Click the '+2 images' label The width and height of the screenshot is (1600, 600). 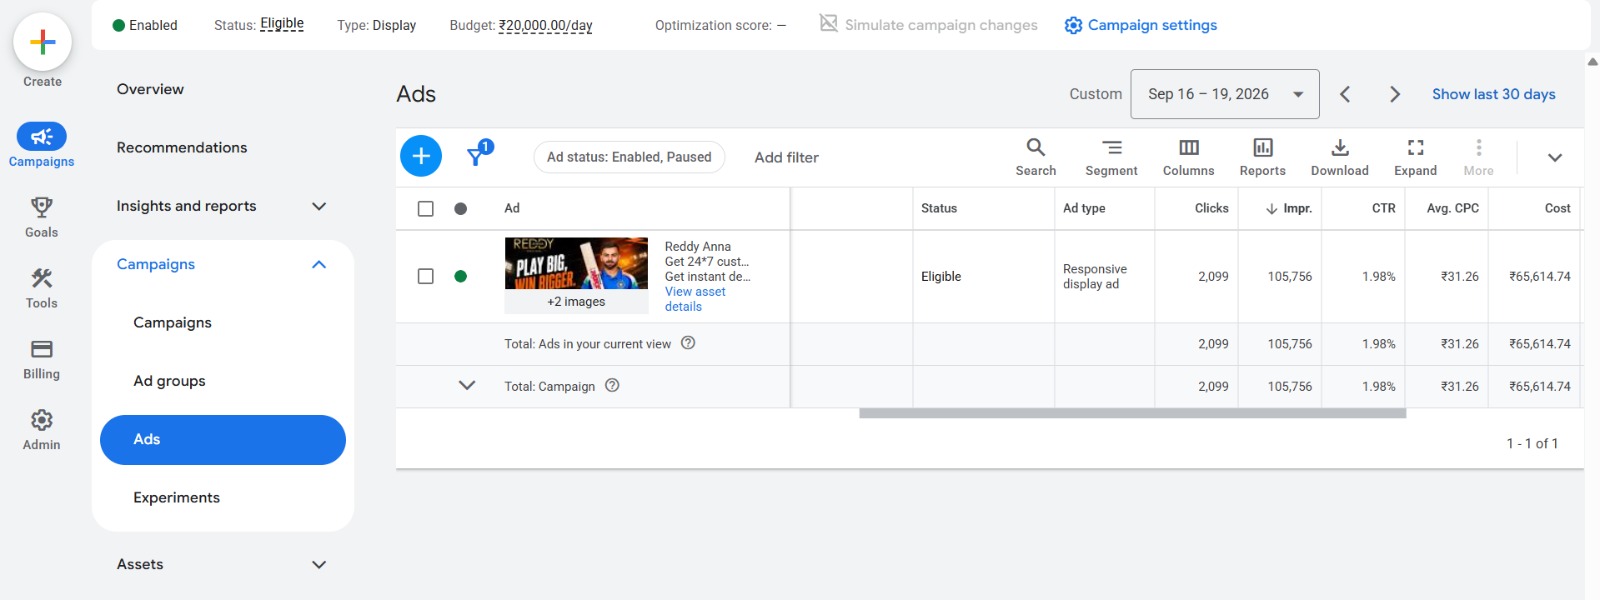point(576,301)
